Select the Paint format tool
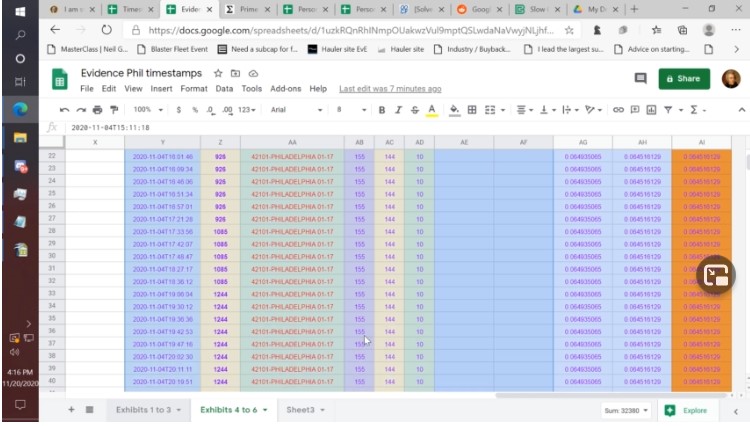This screenshot has width=750, height=426. pyautogui.click(x=114, y=110)
